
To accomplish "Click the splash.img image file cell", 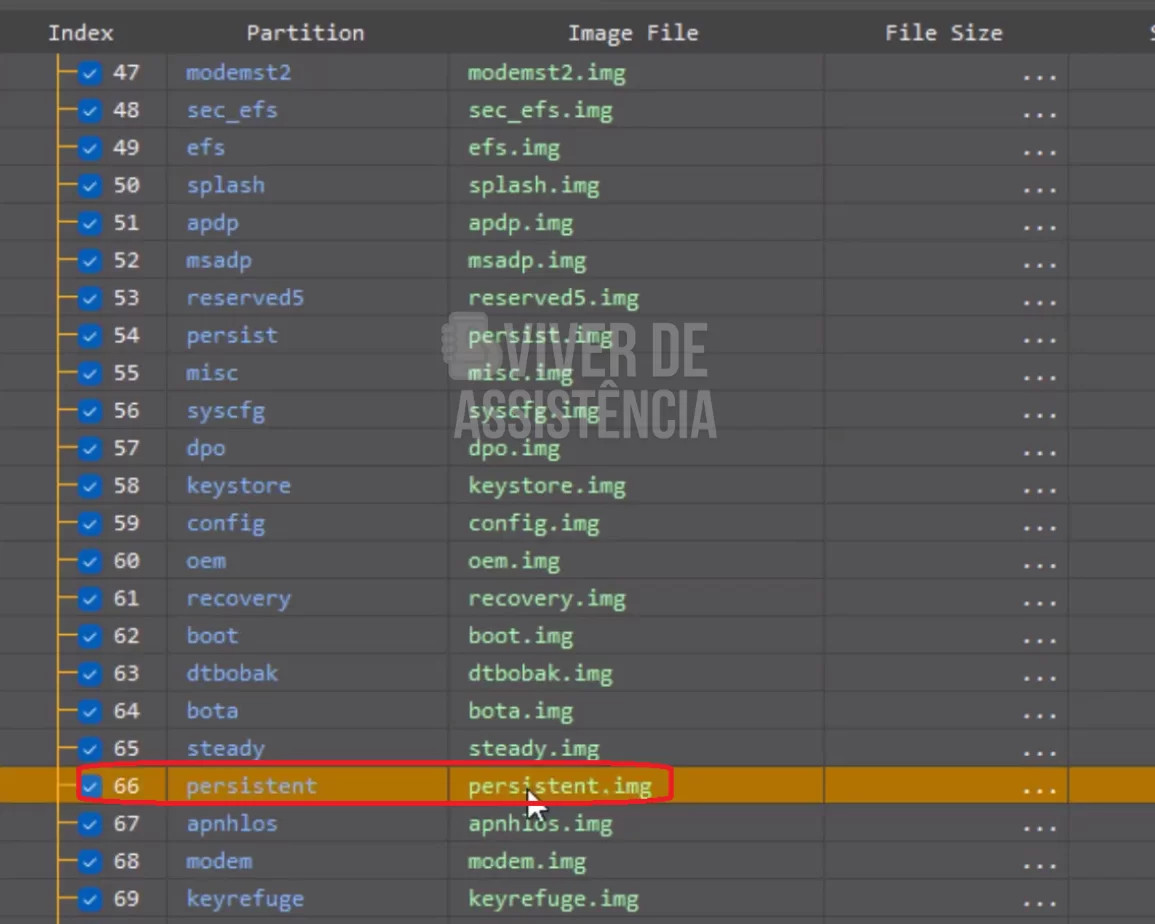I will tap(533, 186).
